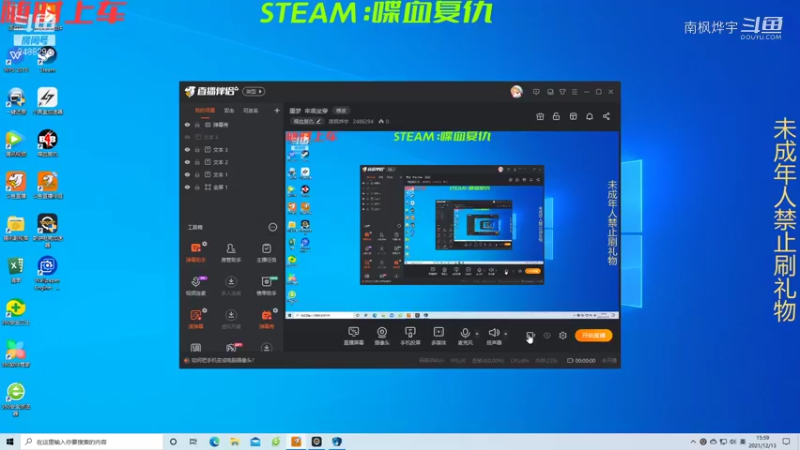Hide the 文本 3 source
This screenshot has height=450, width=800.
point(187,149)
